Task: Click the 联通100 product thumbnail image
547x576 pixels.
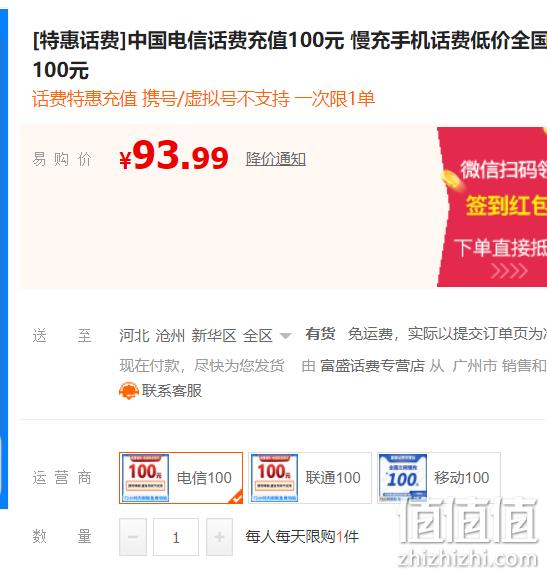Action: pos(274,478)
